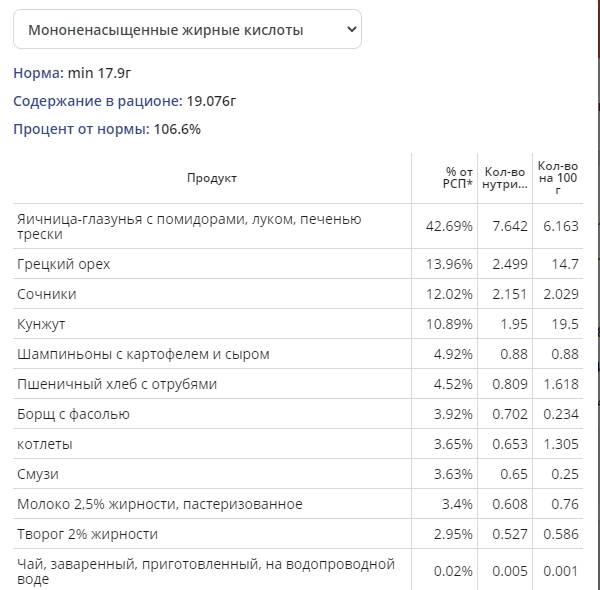Screen dimensions: 600x590
Task: Select the Творог 2% жирности row
Action: (87, 534)
